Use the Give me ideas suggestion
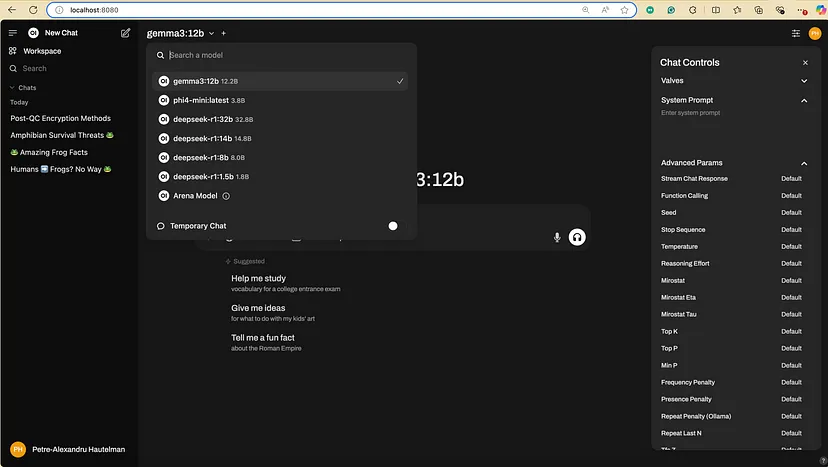Viewport: 828px width, 467px height. (x=273, y=312)
